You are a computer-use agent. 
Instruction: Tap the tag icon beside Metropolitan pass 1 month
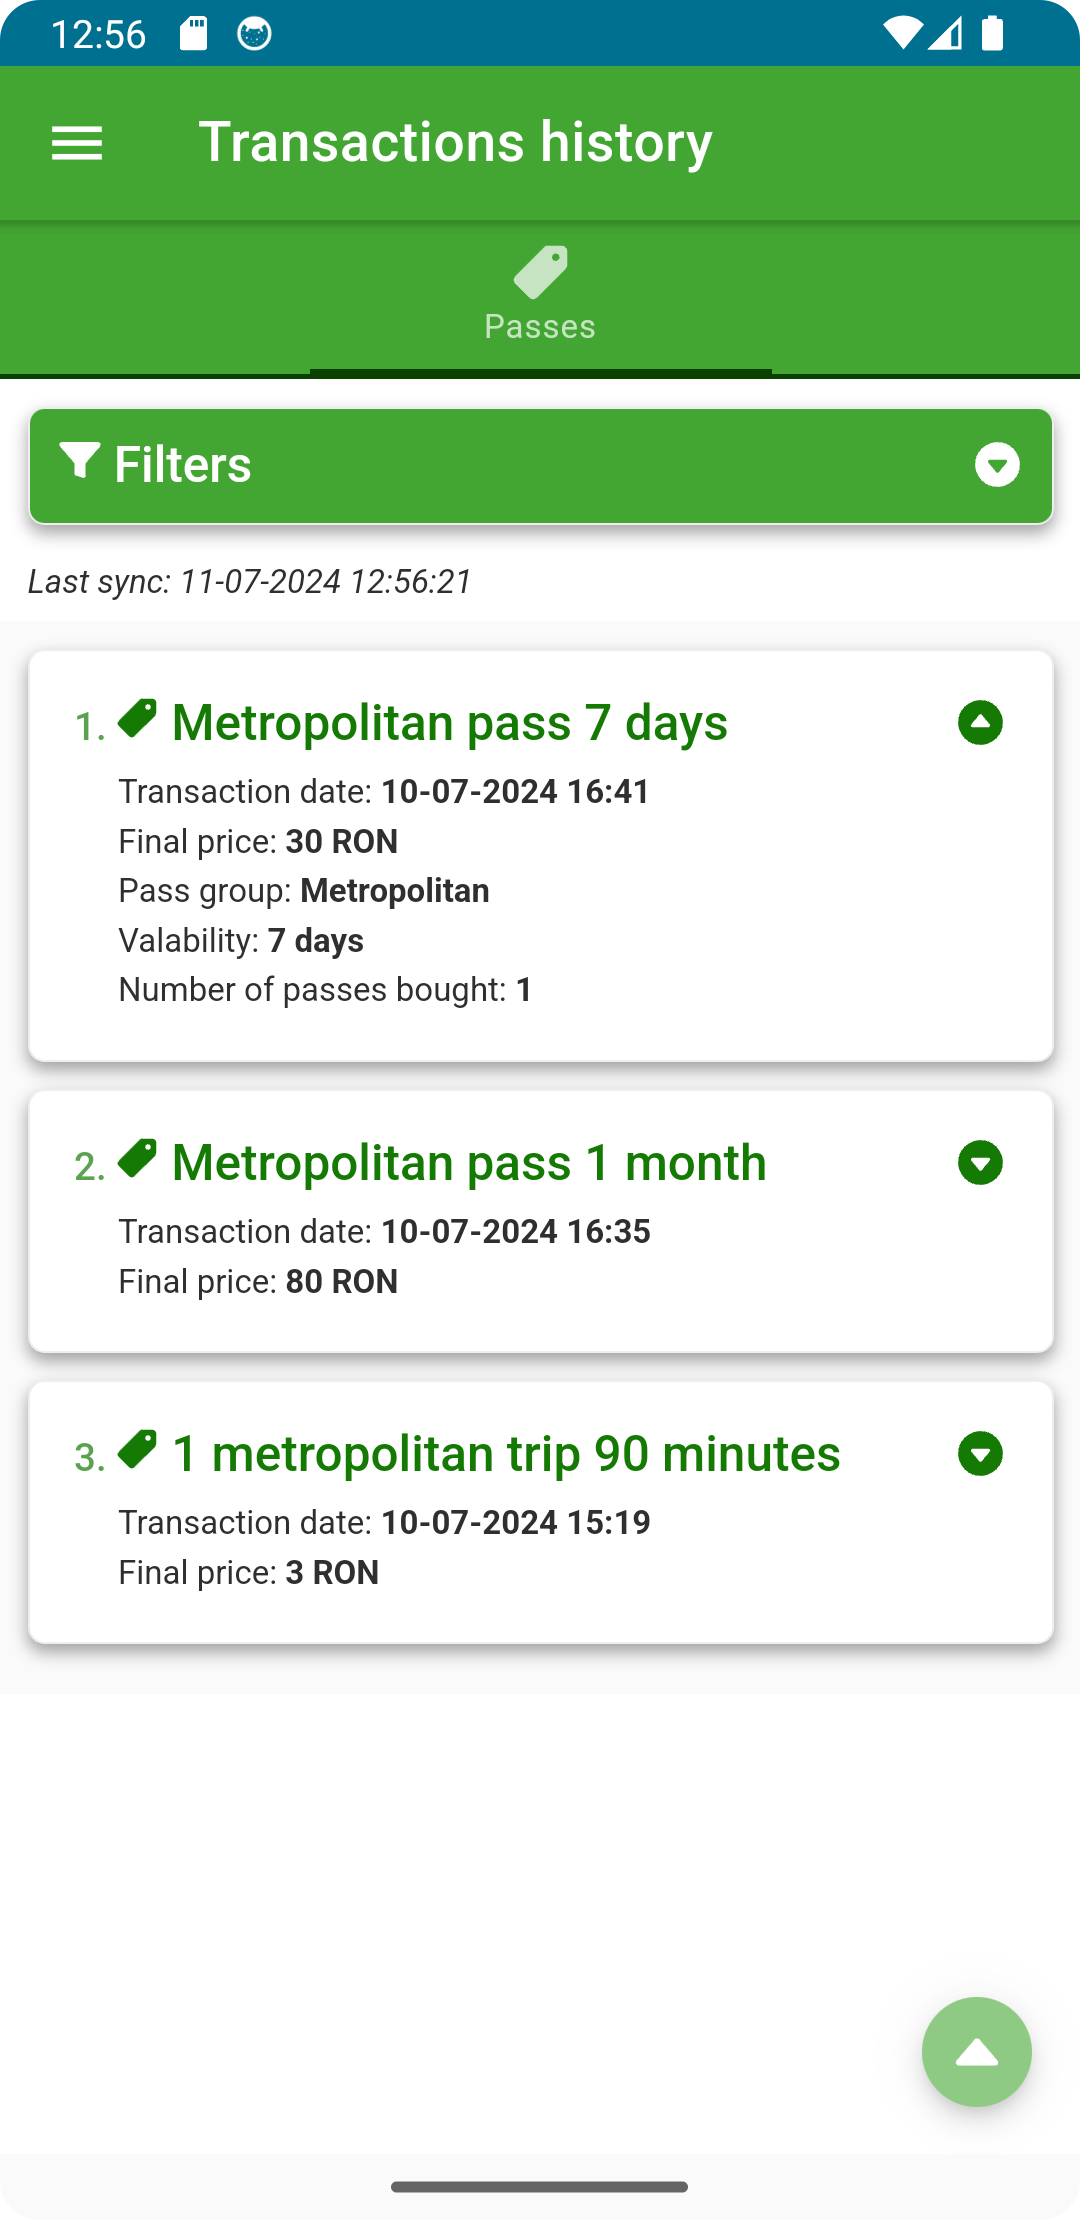coord(137,1158)
